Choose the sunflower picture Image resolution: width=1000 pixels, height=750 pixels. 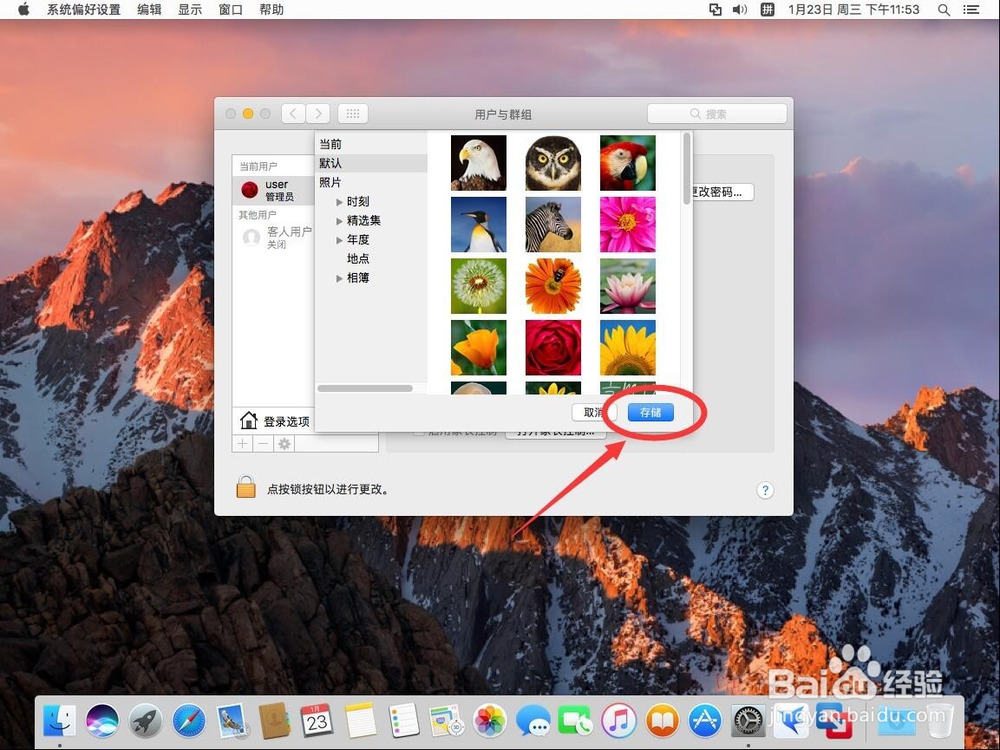(x=628, y=348)
